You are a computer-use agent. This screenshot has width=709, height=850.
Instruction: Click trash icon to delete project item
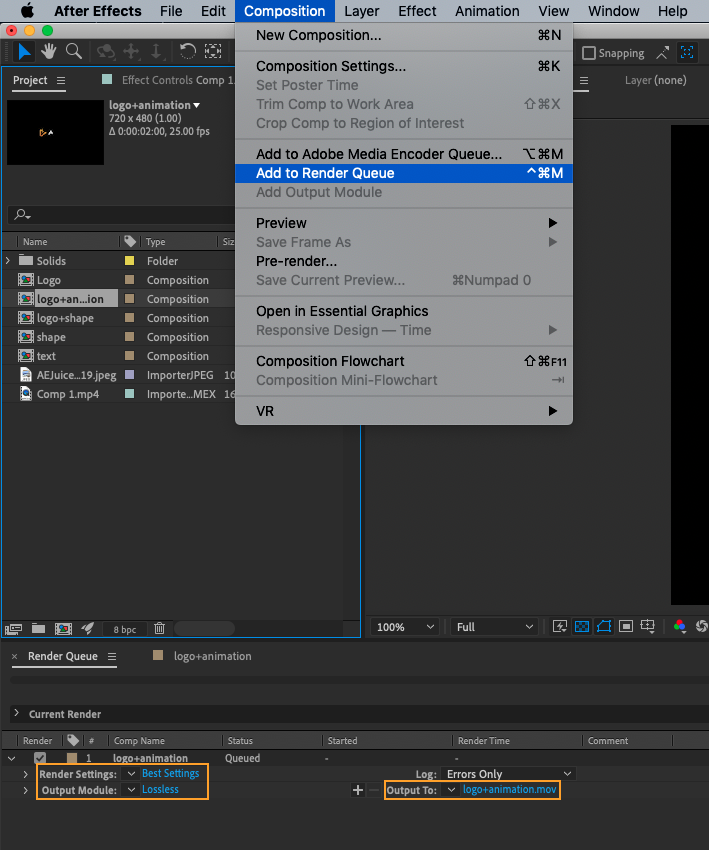[159, 628]
